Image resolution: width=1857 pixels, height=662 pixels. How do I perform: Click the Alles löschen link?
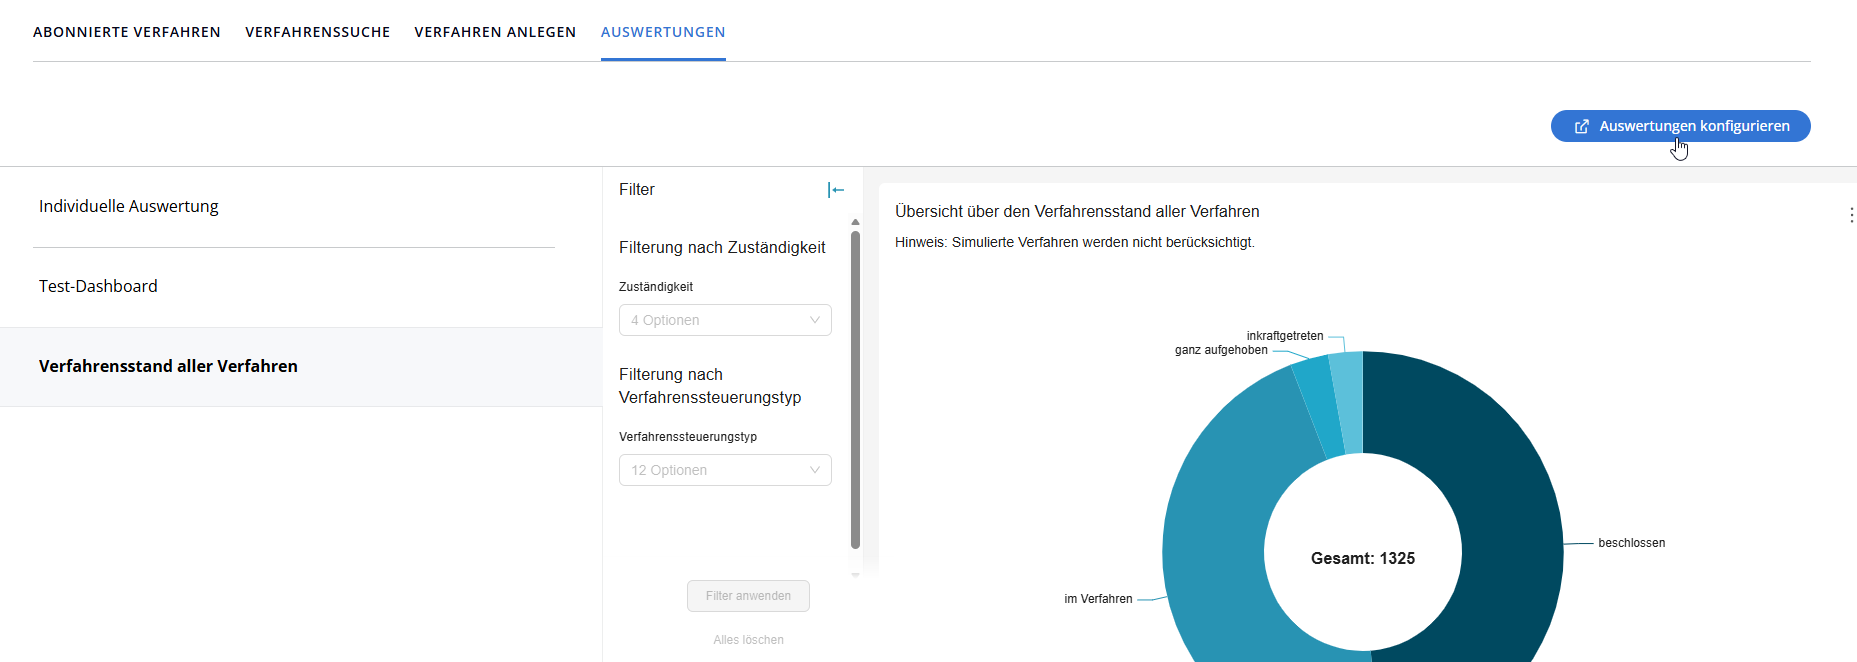(748, 640)
